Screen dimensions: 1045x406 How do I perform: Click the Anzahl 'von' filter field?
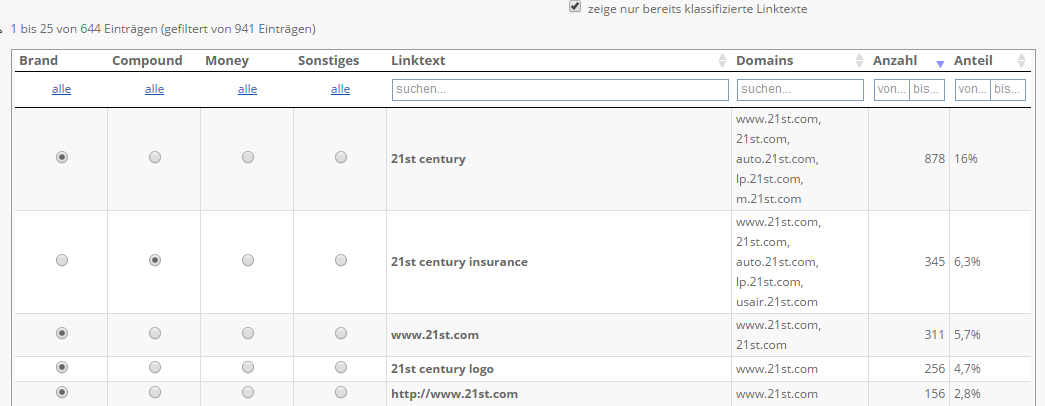[892, 89]
